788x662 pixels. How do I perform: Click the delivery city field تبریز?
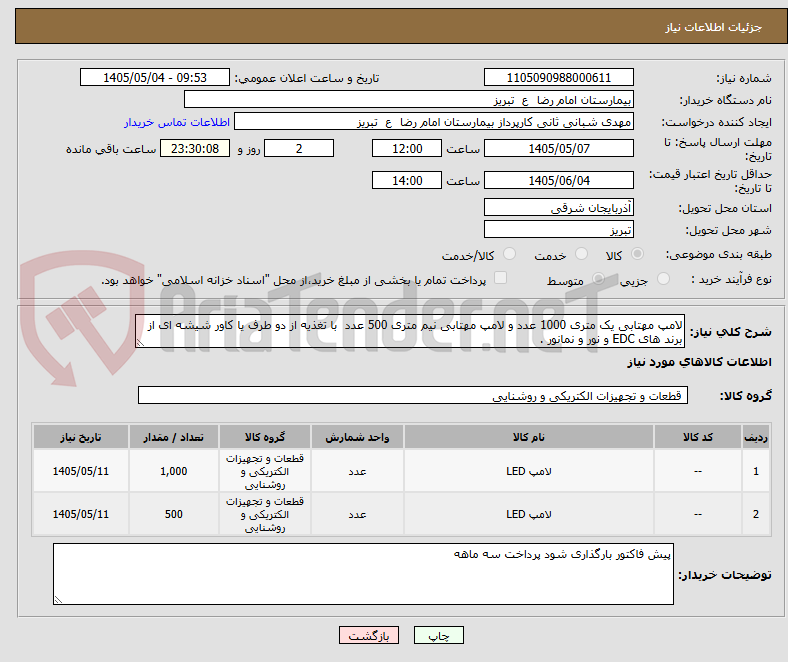click(558, 229)
